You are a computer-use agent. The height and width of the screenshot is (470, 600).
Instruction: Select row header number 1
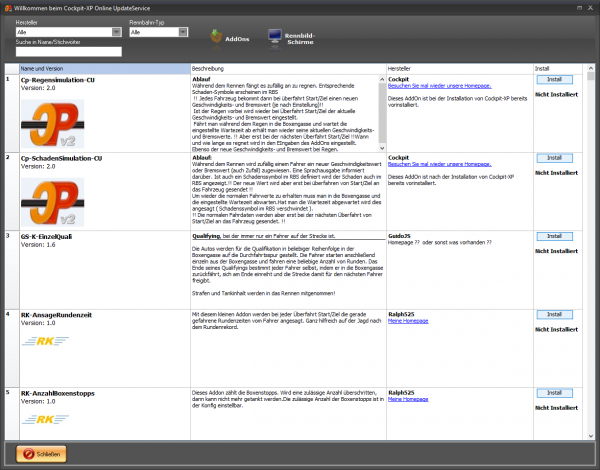pyautogui.click(x=12, y=113)
